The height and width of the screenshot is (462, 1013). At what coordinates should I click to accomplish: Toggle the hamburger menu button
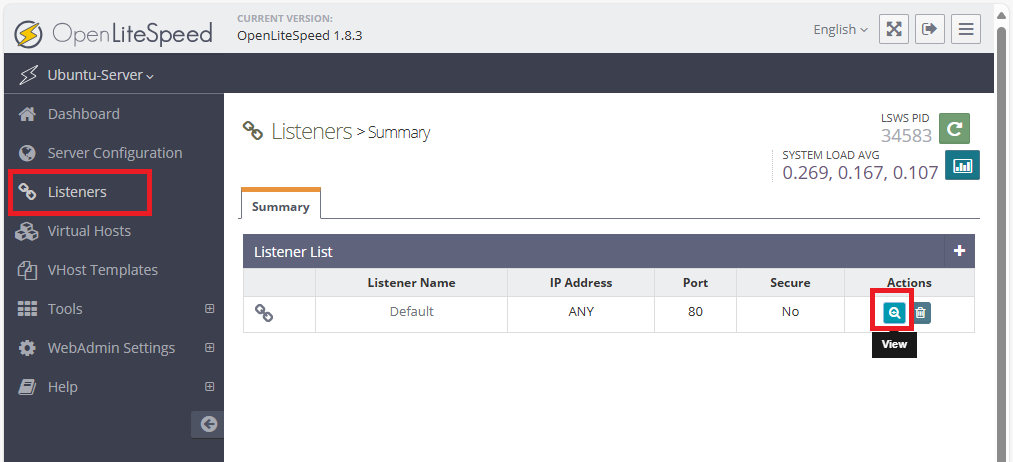pos(966,30)
